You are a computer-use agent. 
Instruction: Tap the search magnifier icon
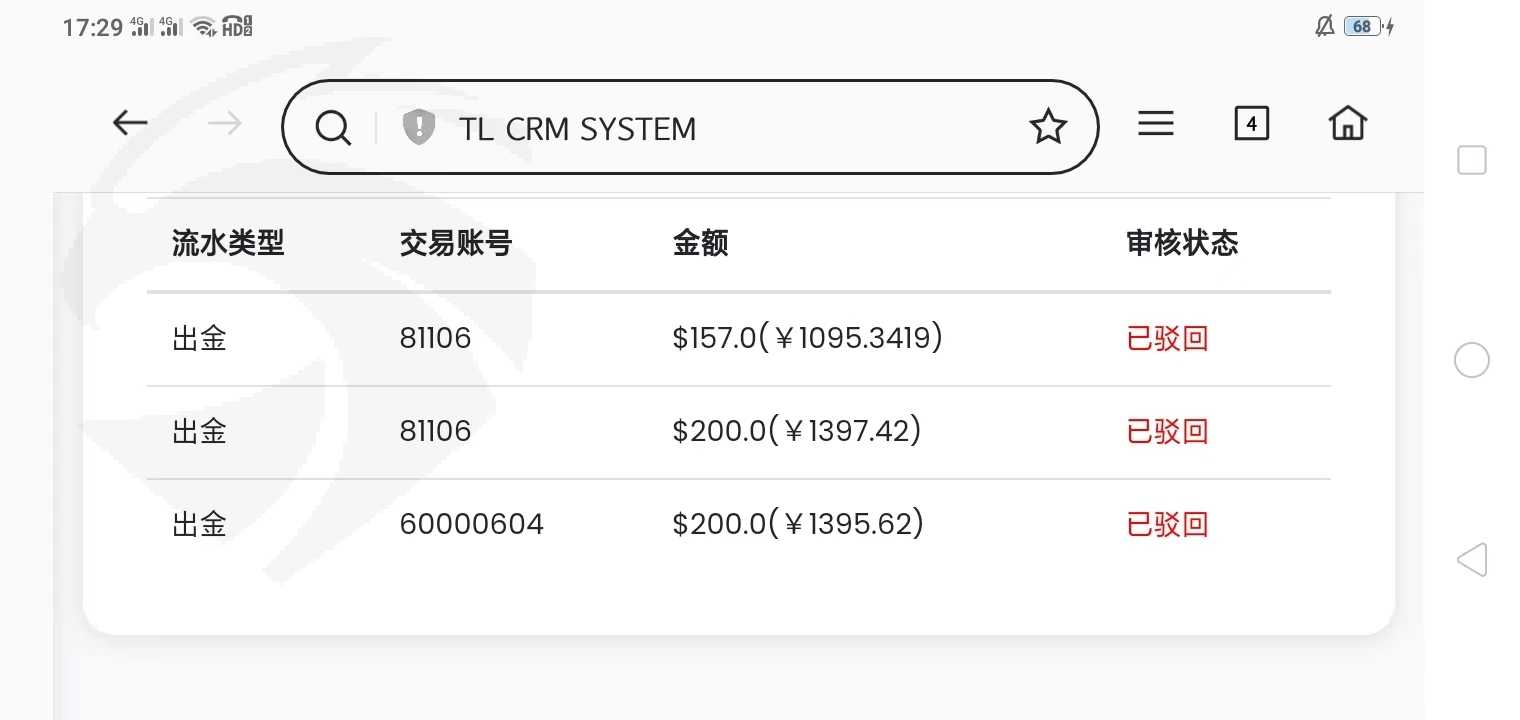coord(333,128)
